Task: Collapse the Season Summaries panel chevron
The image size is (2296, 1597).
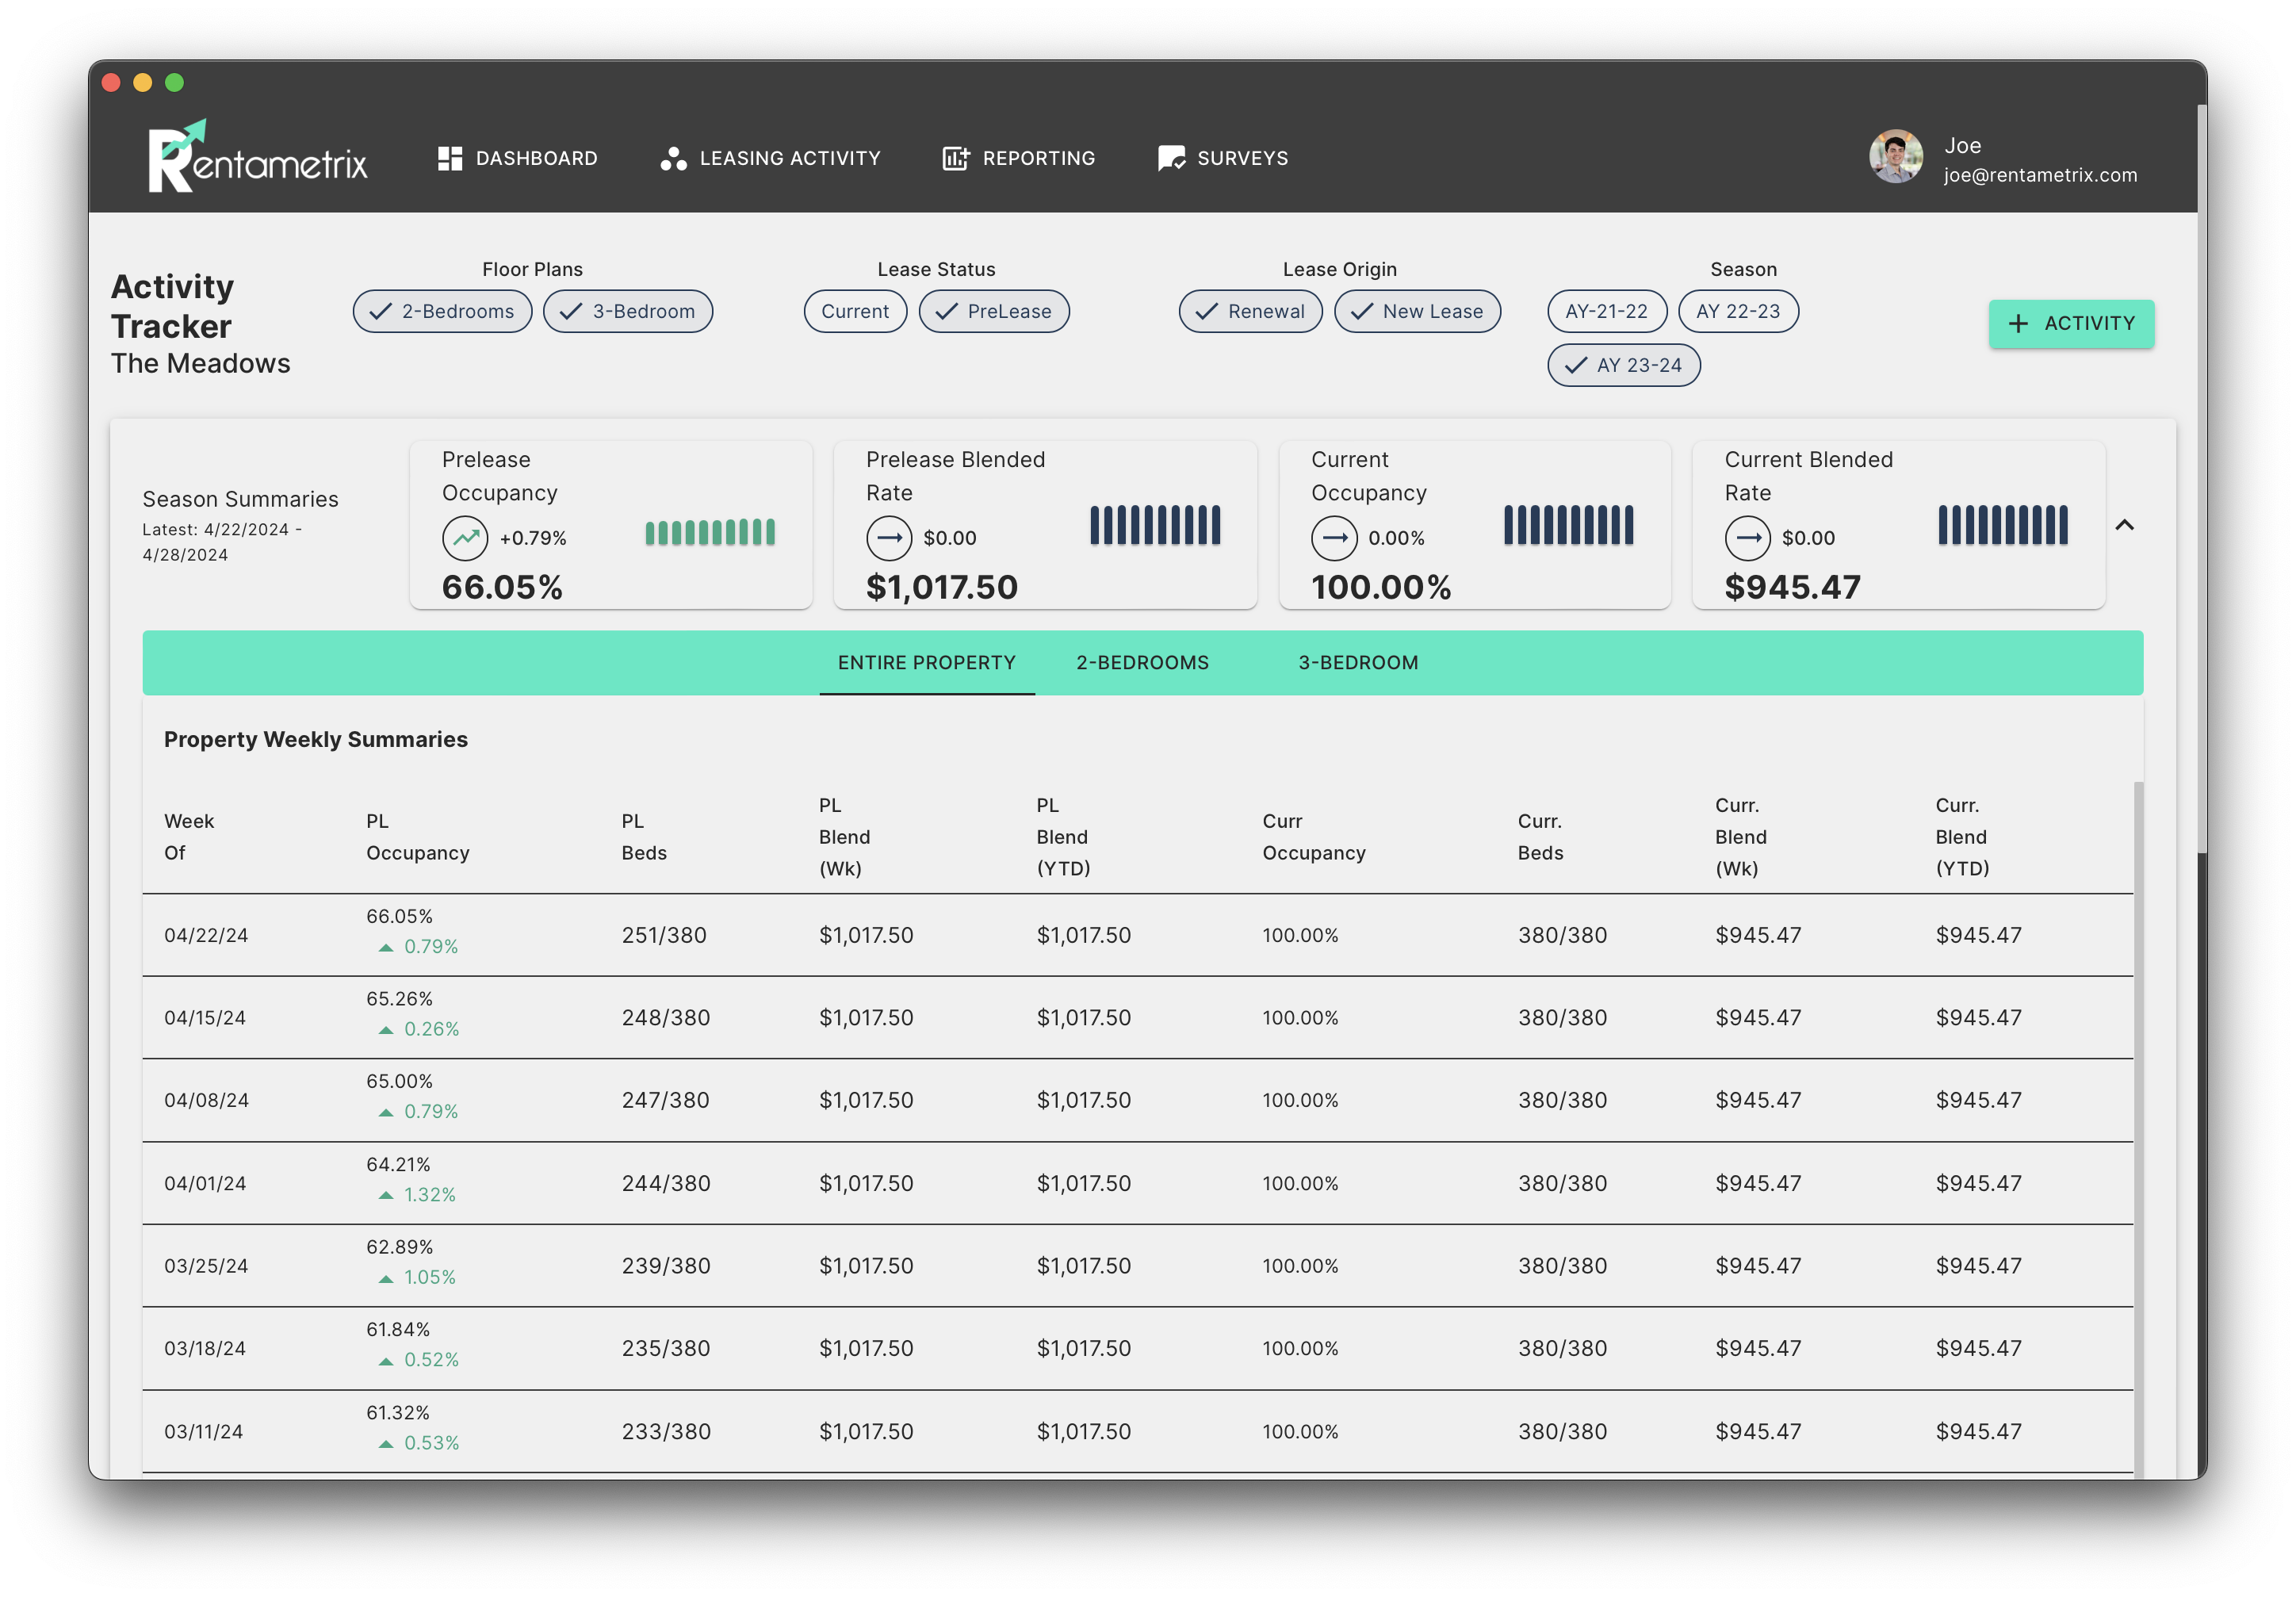Action: click(x=2124, y=525)
